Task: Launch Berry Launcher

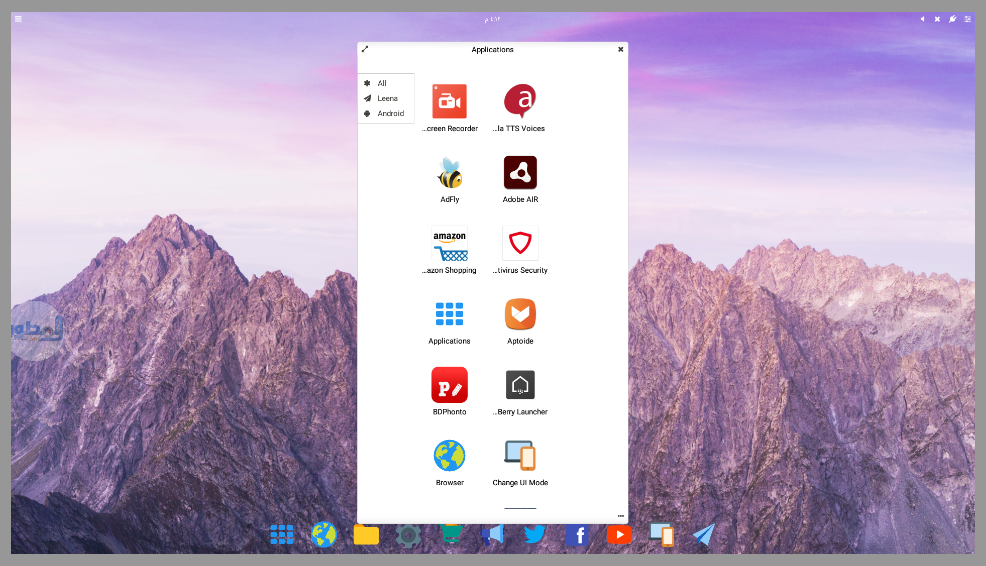Action: coord(520,385)
